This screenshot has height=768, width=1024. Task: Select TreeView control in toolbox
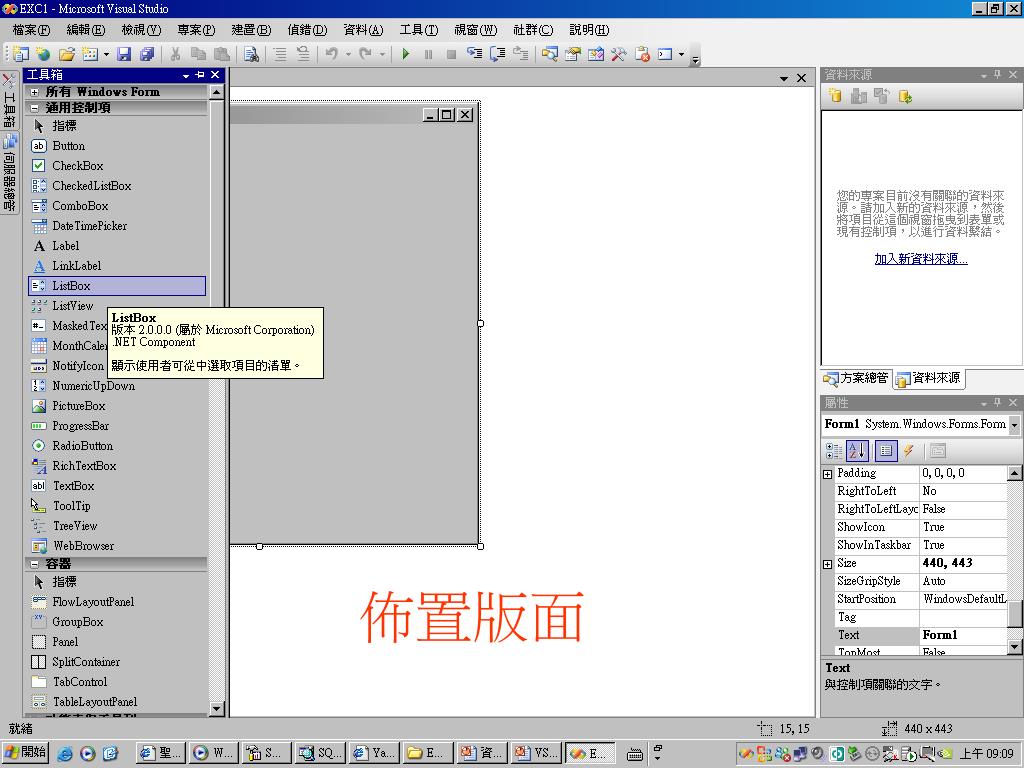point(118,526)
